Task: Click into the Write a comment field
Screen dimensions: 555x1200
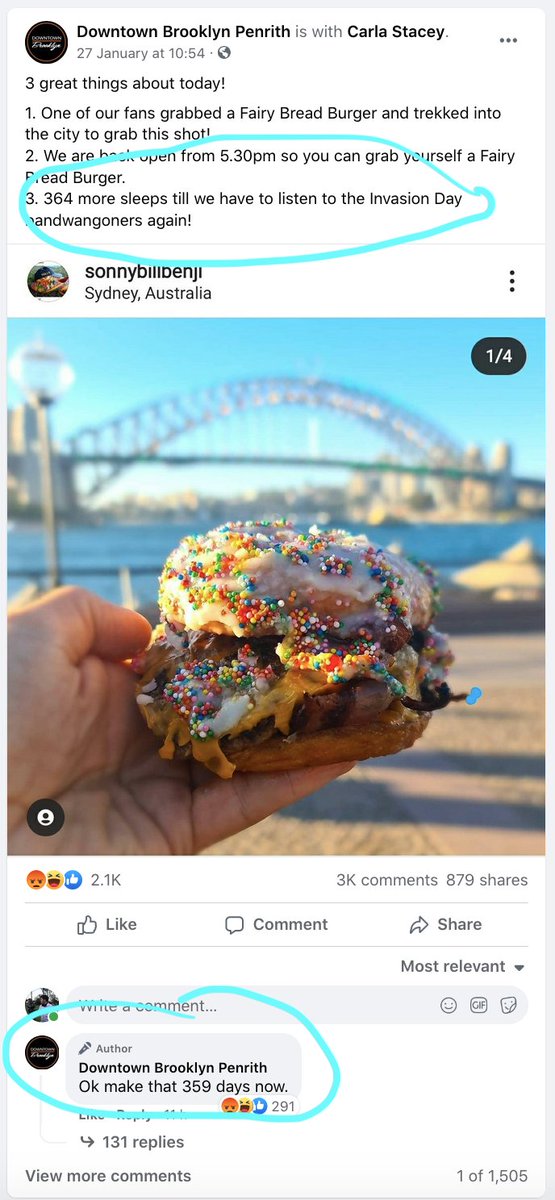Action: point(250,1005)
